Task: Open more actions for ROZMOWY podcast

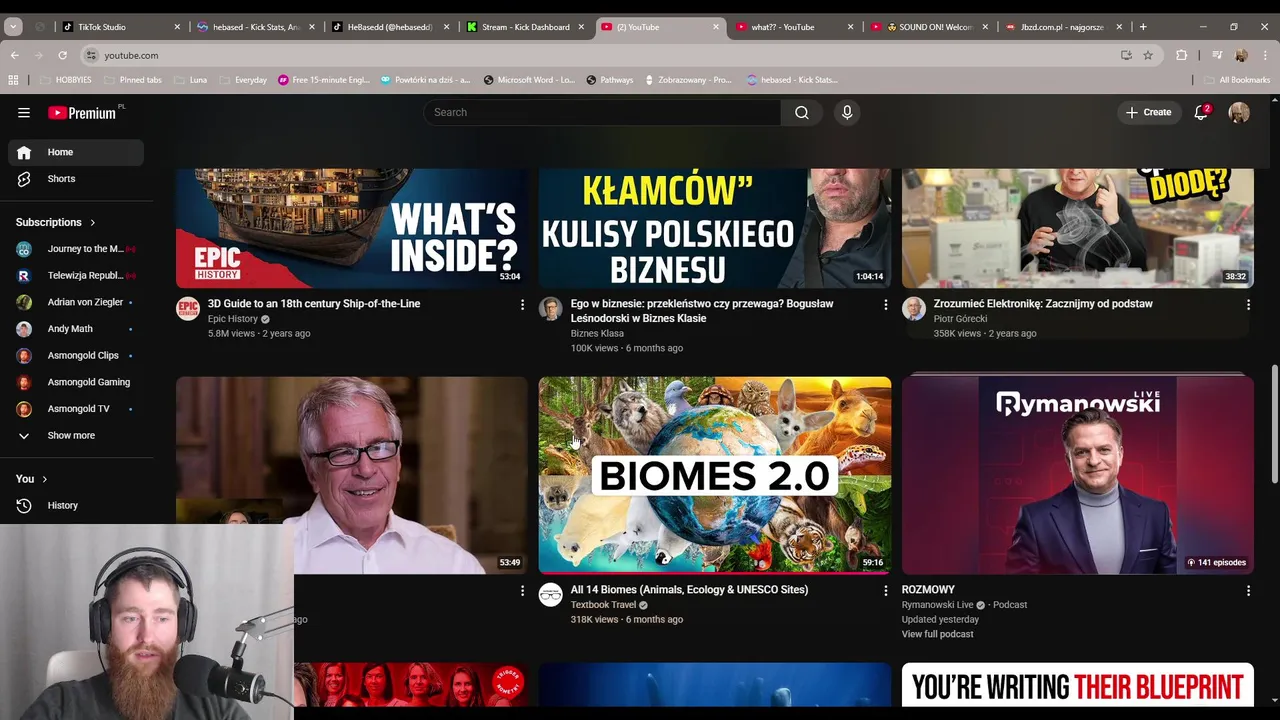Action: 1248,591
